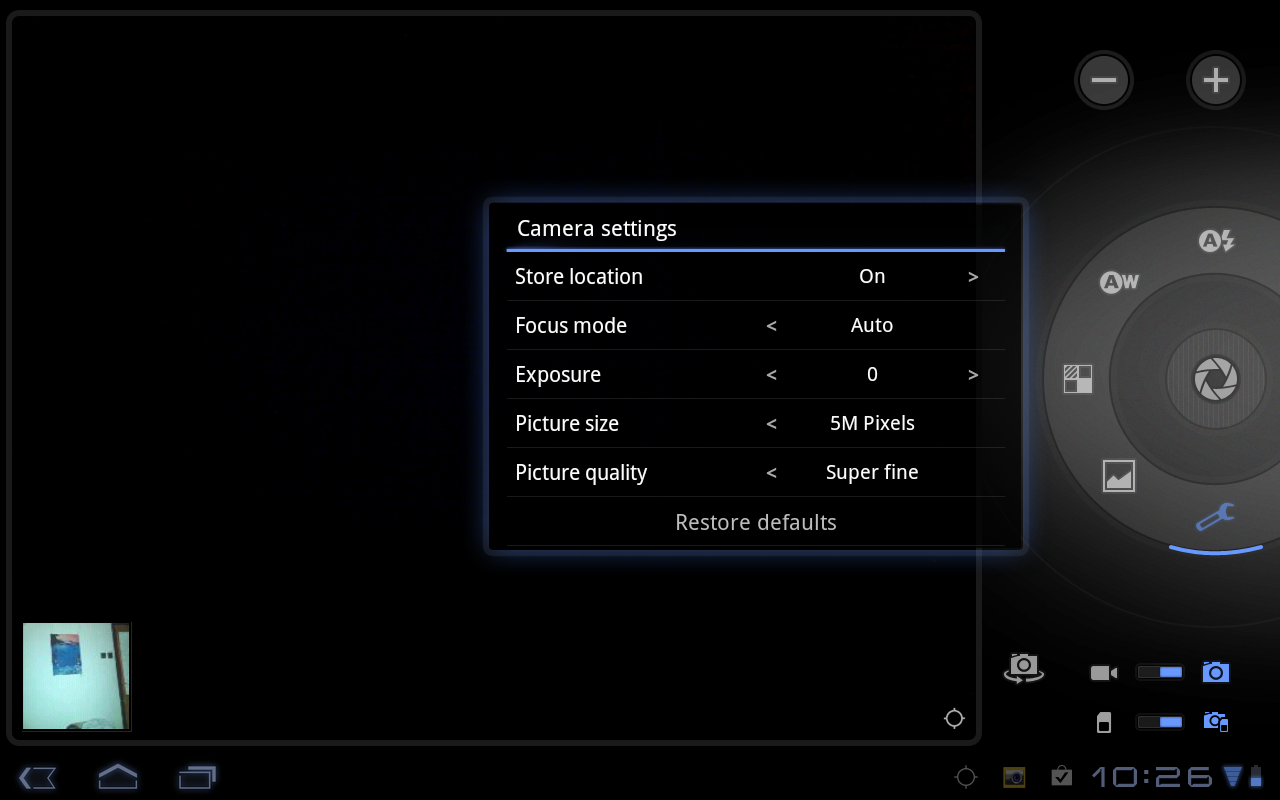Click left arrow for Focus mode
The image size is (1280, 800).
[x=771, y=326]
